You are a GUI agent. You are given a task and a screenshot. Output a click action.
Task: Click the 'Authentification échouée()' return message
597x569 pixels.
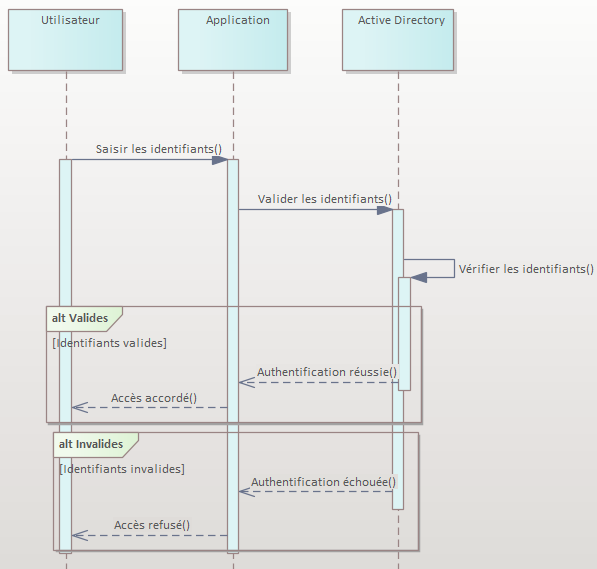pos(324,482)
